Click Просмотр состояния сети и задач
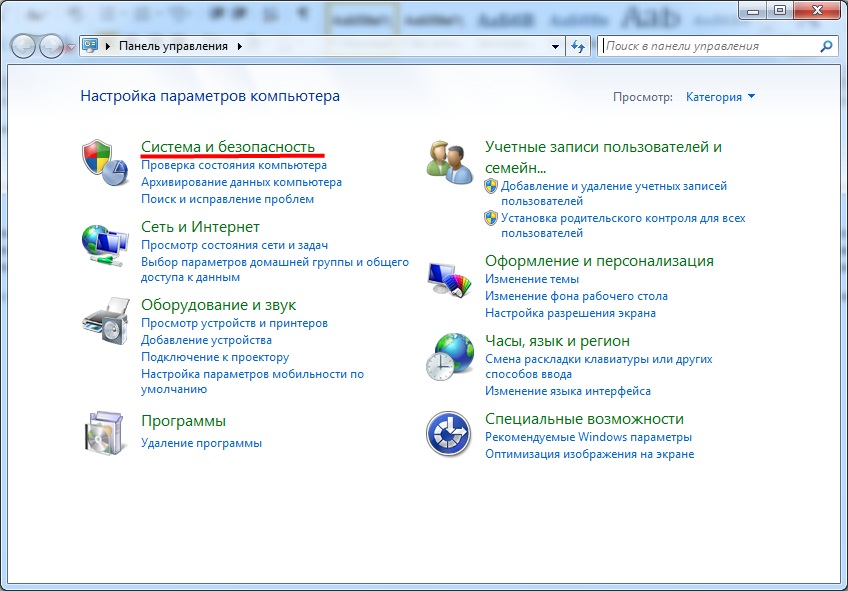 pyautogui.click(x=234, y=245)
